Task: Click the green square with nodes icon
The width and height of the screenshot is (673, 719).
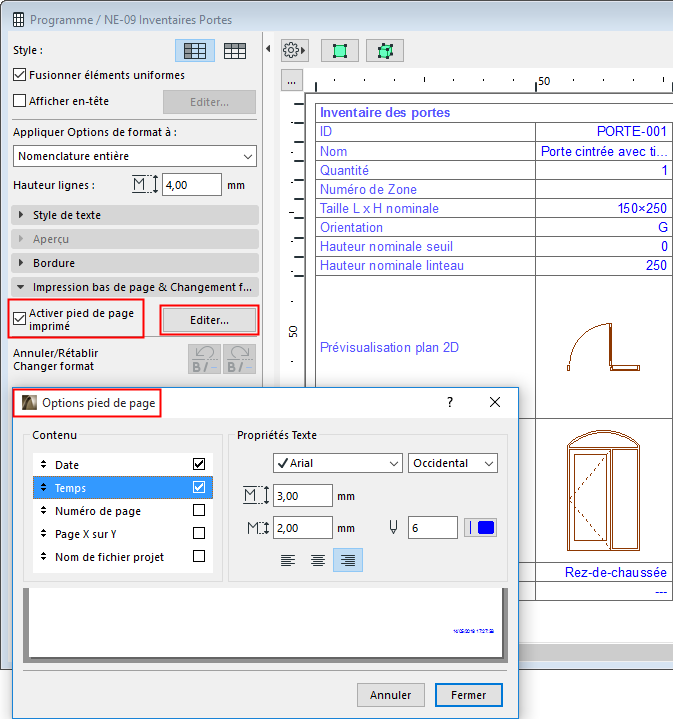Action: point(384,50)
